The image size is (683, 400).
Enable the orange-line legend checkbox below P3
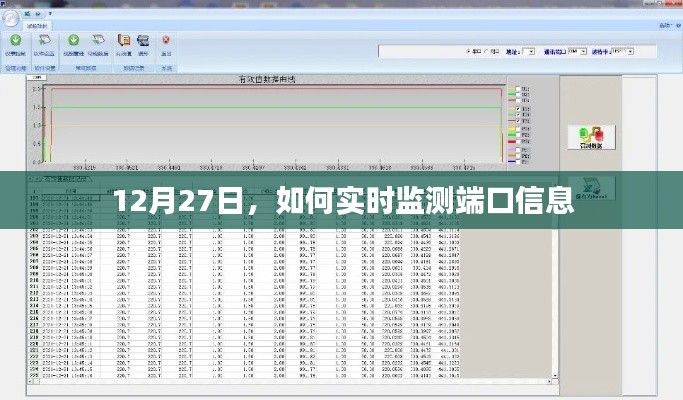tap(518, 156)
